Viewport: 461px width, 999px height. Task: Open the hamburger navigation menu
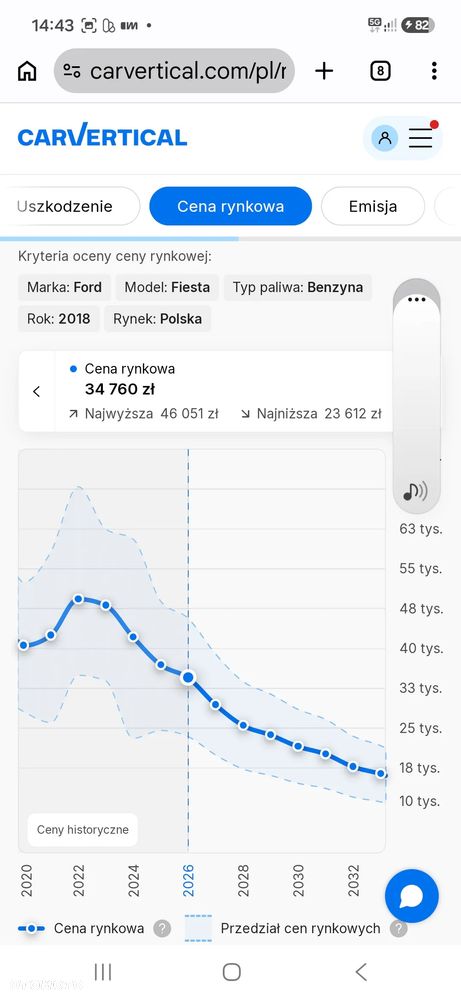pos(420,138)
